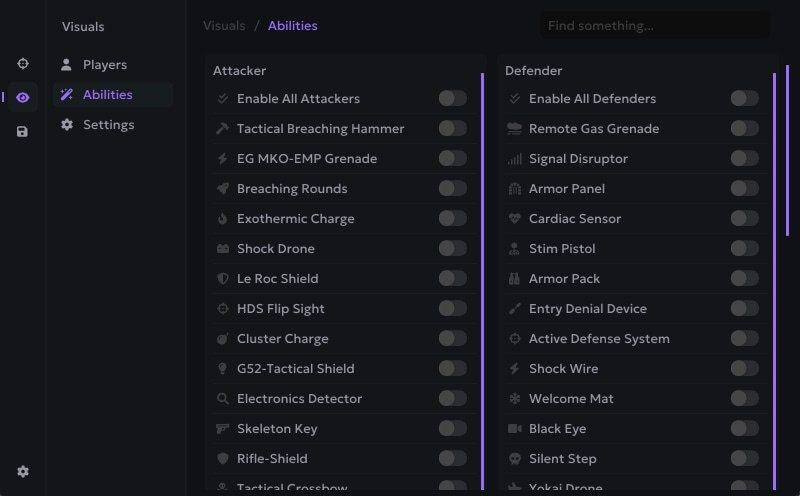Click the Visuals breadcrumb link

pos(224,25)
